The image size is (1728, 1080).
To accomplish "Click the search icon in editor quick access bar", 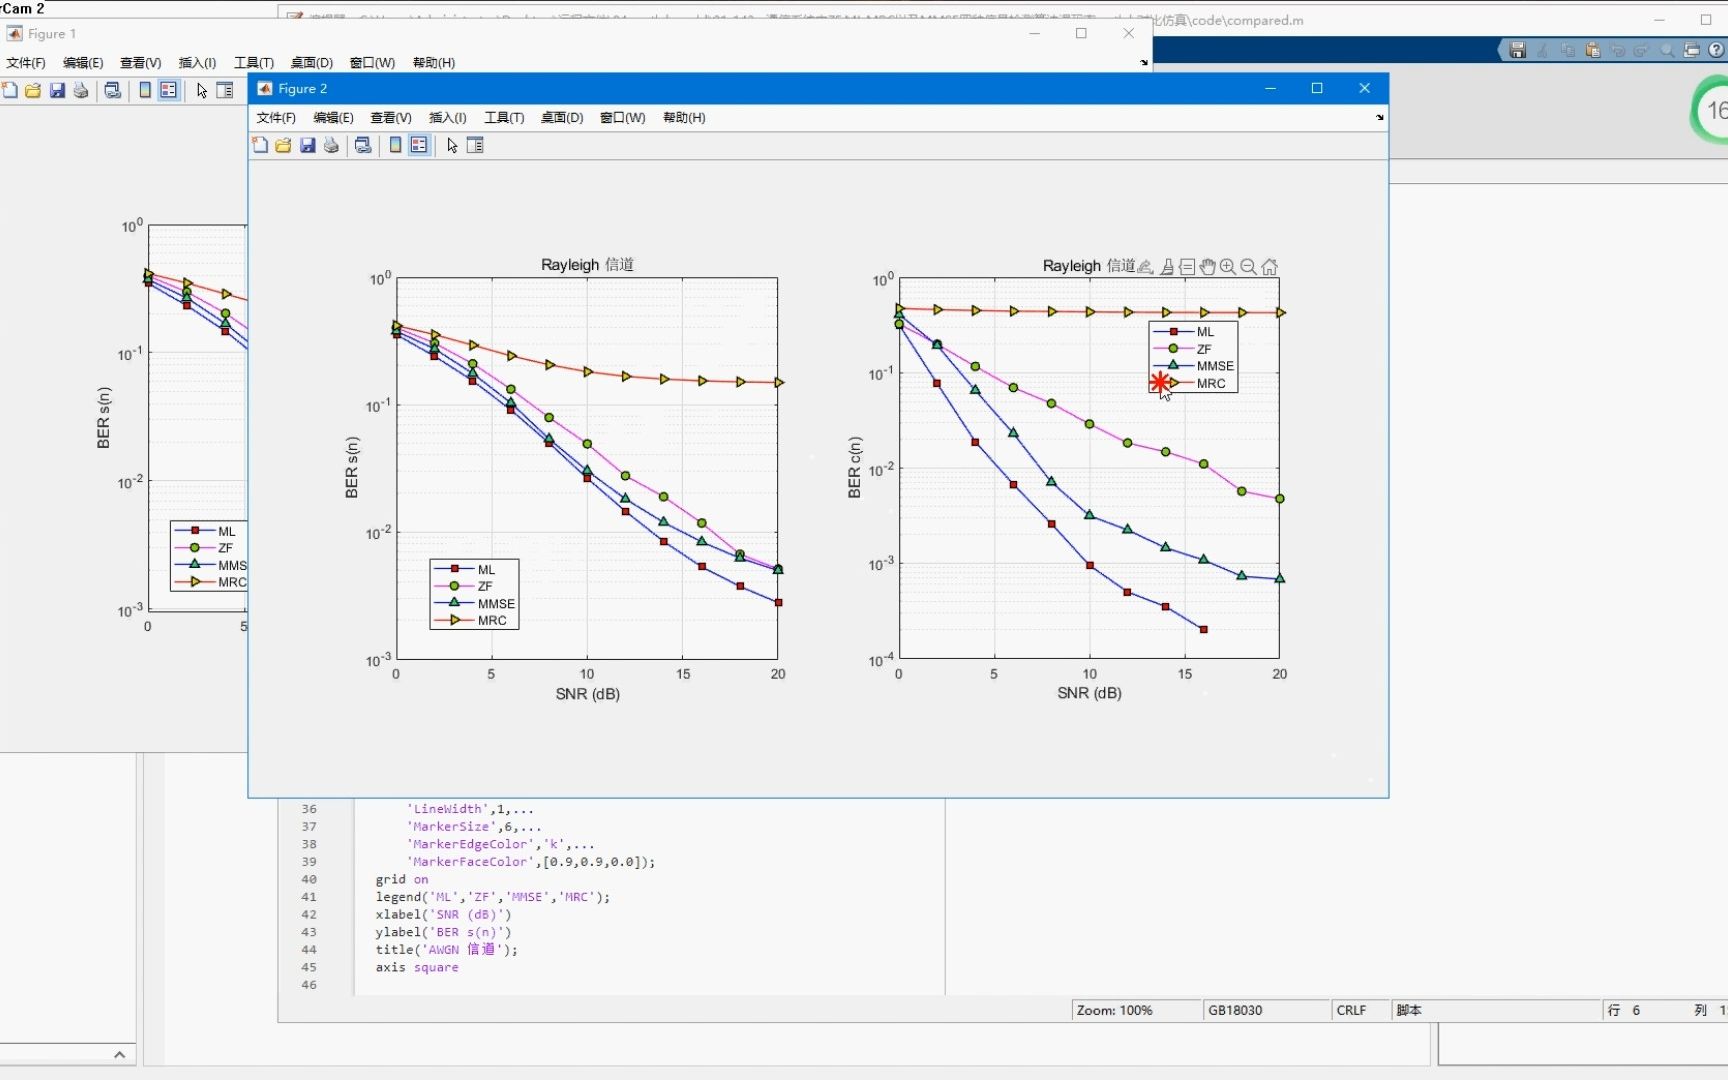I will click(x=1667, y=50).
